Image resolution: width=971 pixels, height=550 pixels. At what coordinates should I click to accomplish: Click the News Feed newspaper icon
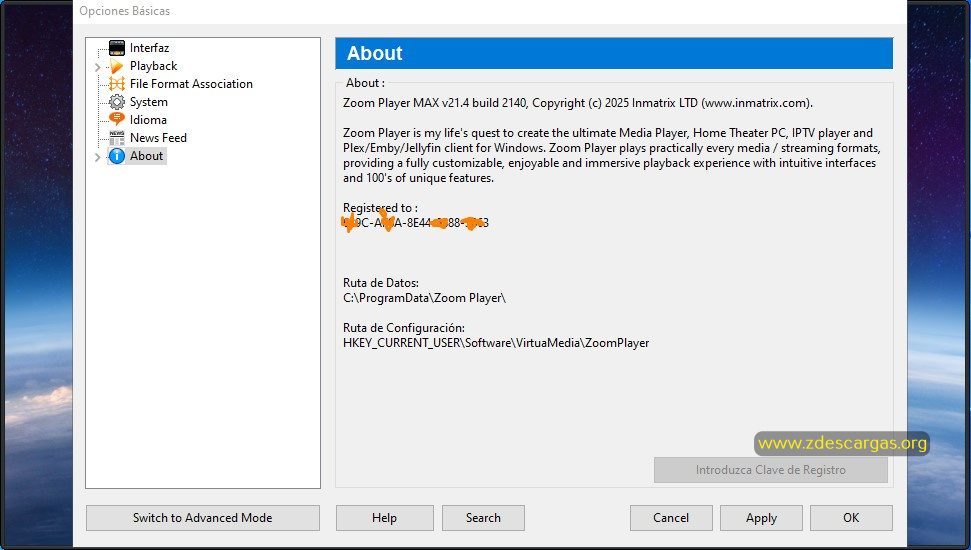116,138
